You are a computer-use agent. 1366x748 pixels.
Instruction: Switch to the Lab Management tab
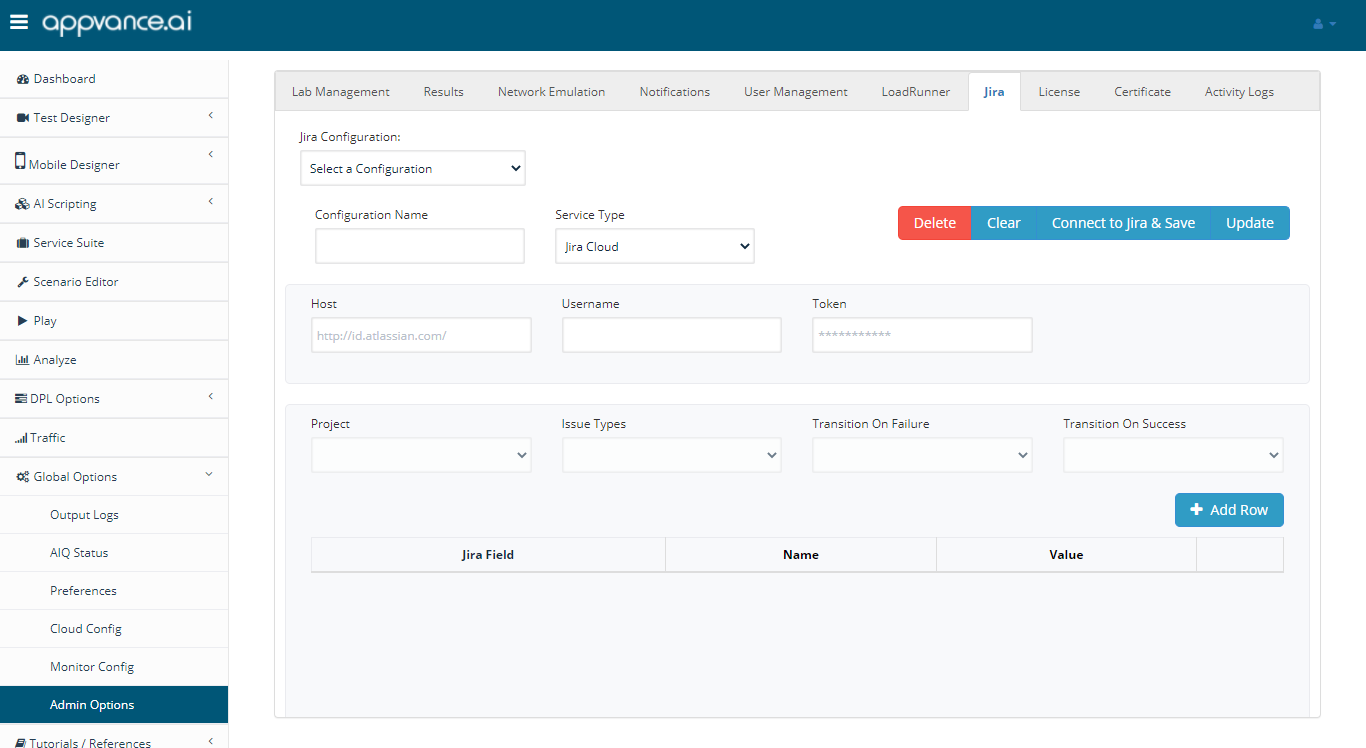[x=341, y=92]
